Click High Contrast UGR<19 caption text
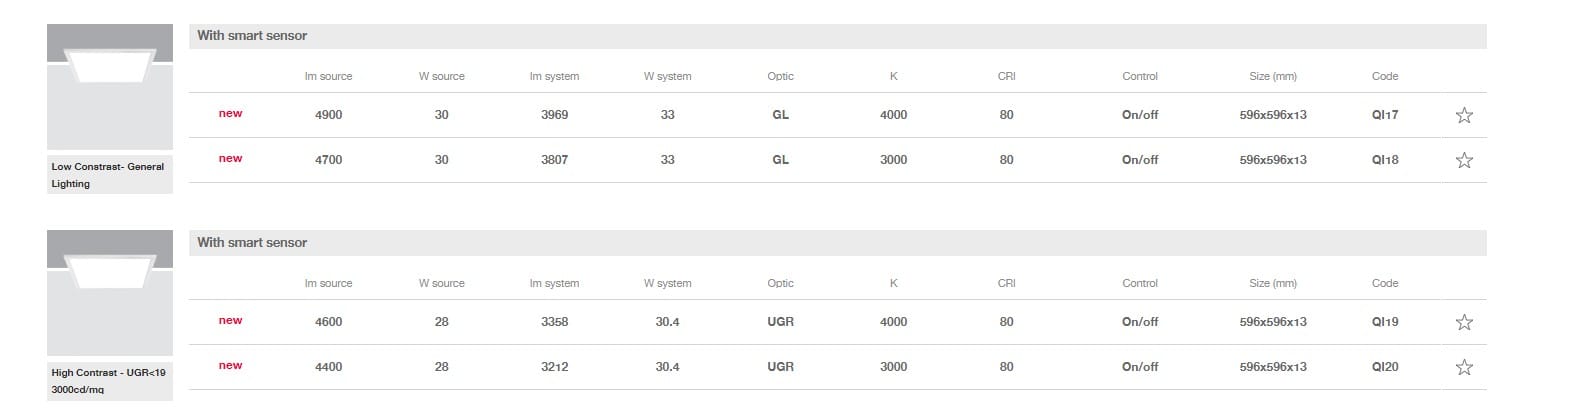This screenshot has width=1569, height=417. point(108,380)
